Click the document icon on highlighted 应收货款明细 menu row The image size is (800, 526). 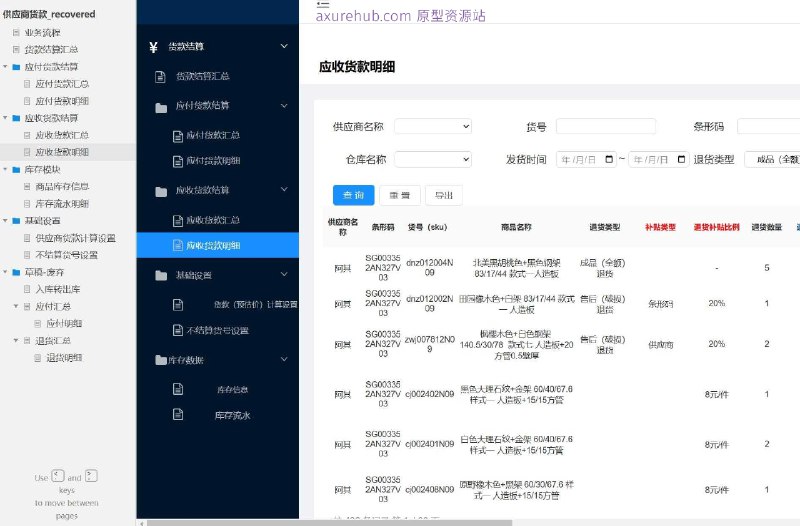pos(178,245)
